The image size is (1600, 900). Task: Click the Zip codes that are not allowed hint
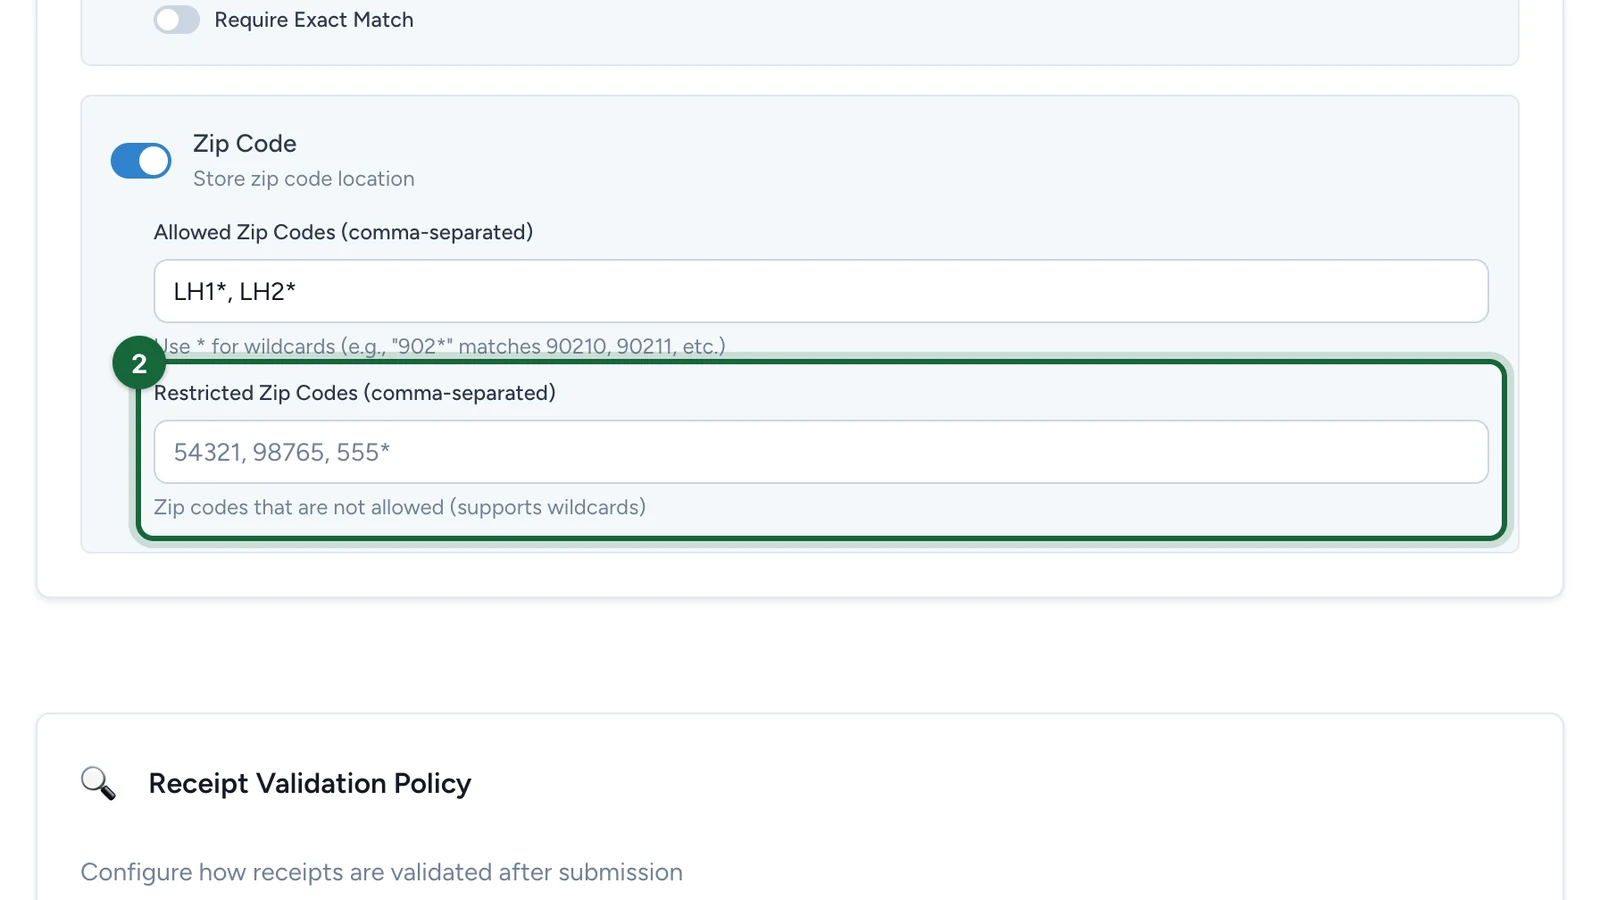(x=400, y=507)
